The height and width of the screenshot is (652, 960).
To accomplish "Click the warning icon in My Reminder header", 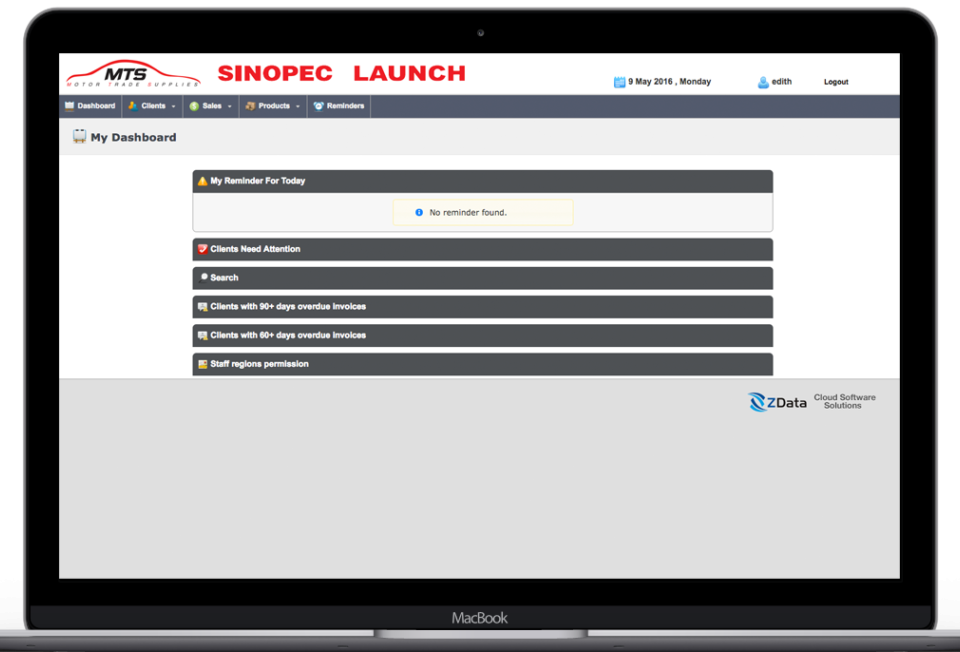I will coord(202,181).
